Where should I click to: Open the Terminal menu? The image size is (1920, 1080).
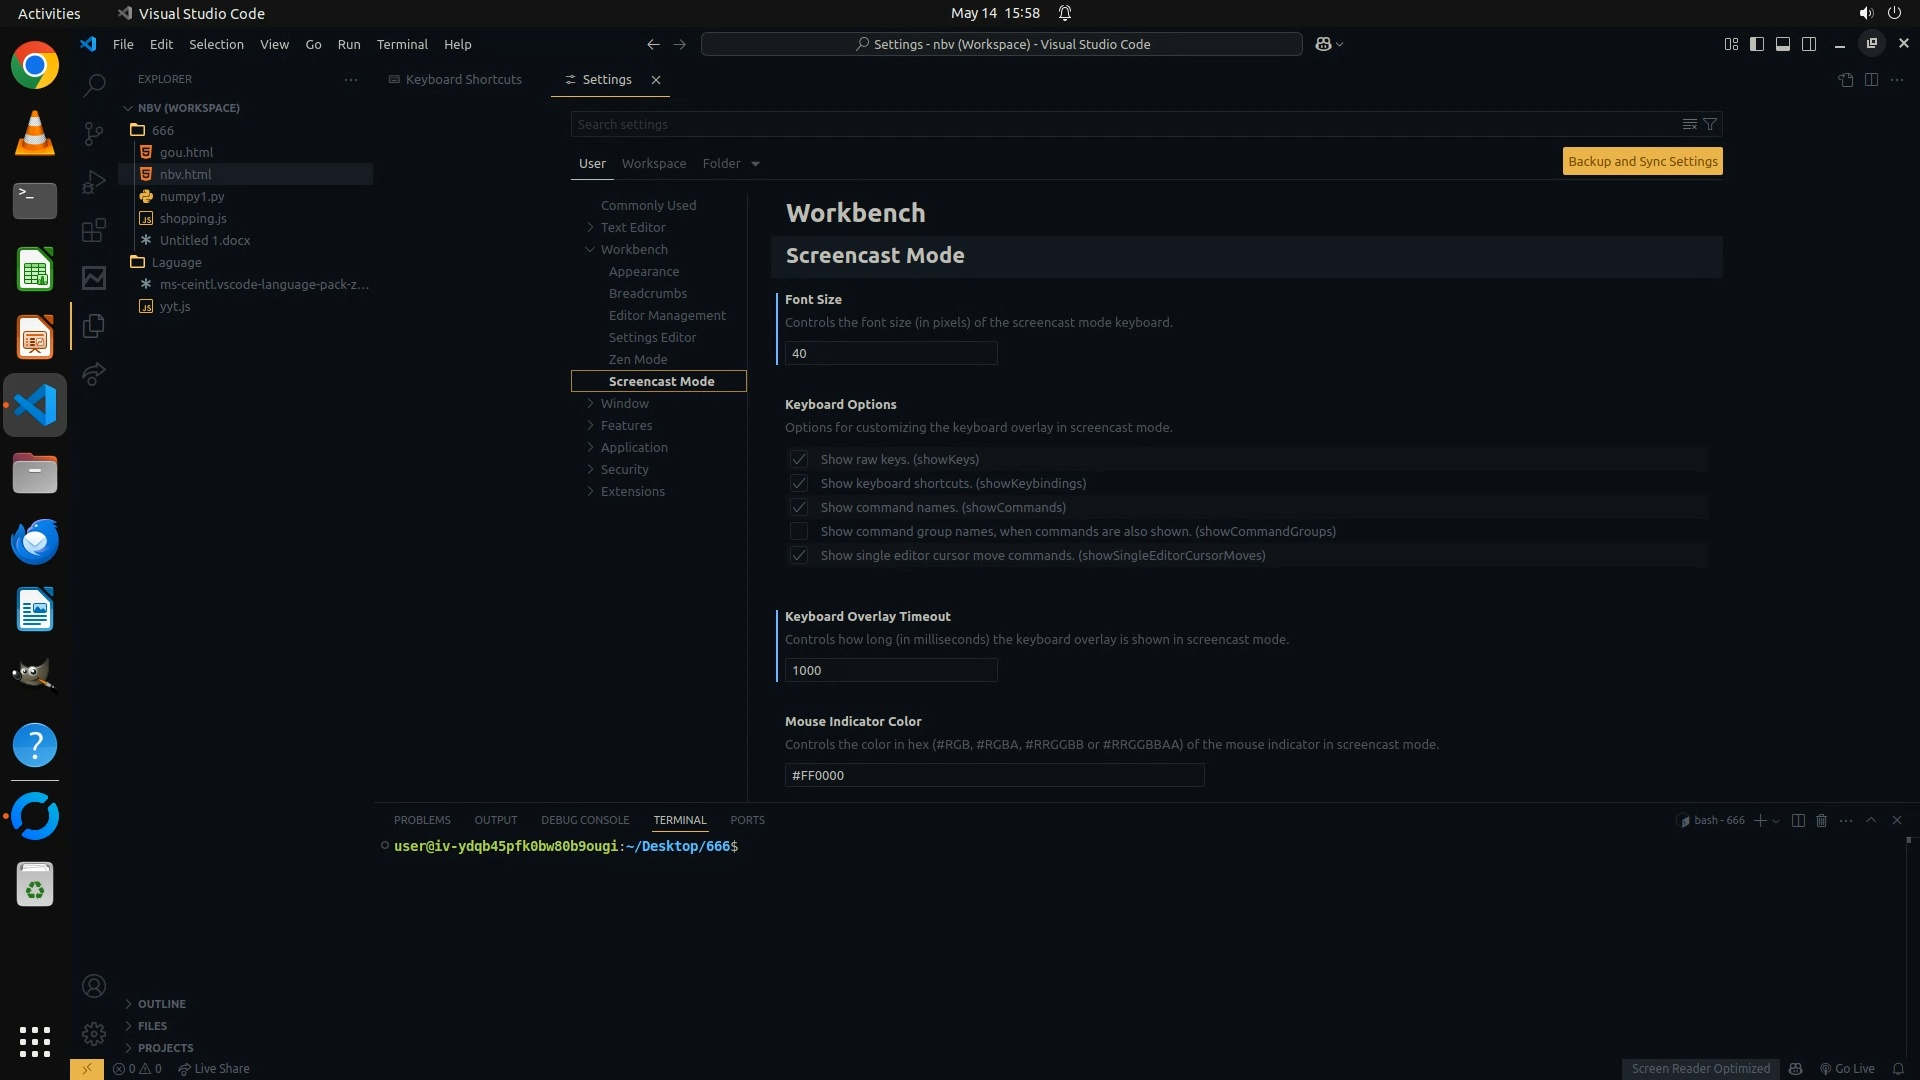click(x=402, y=44)
